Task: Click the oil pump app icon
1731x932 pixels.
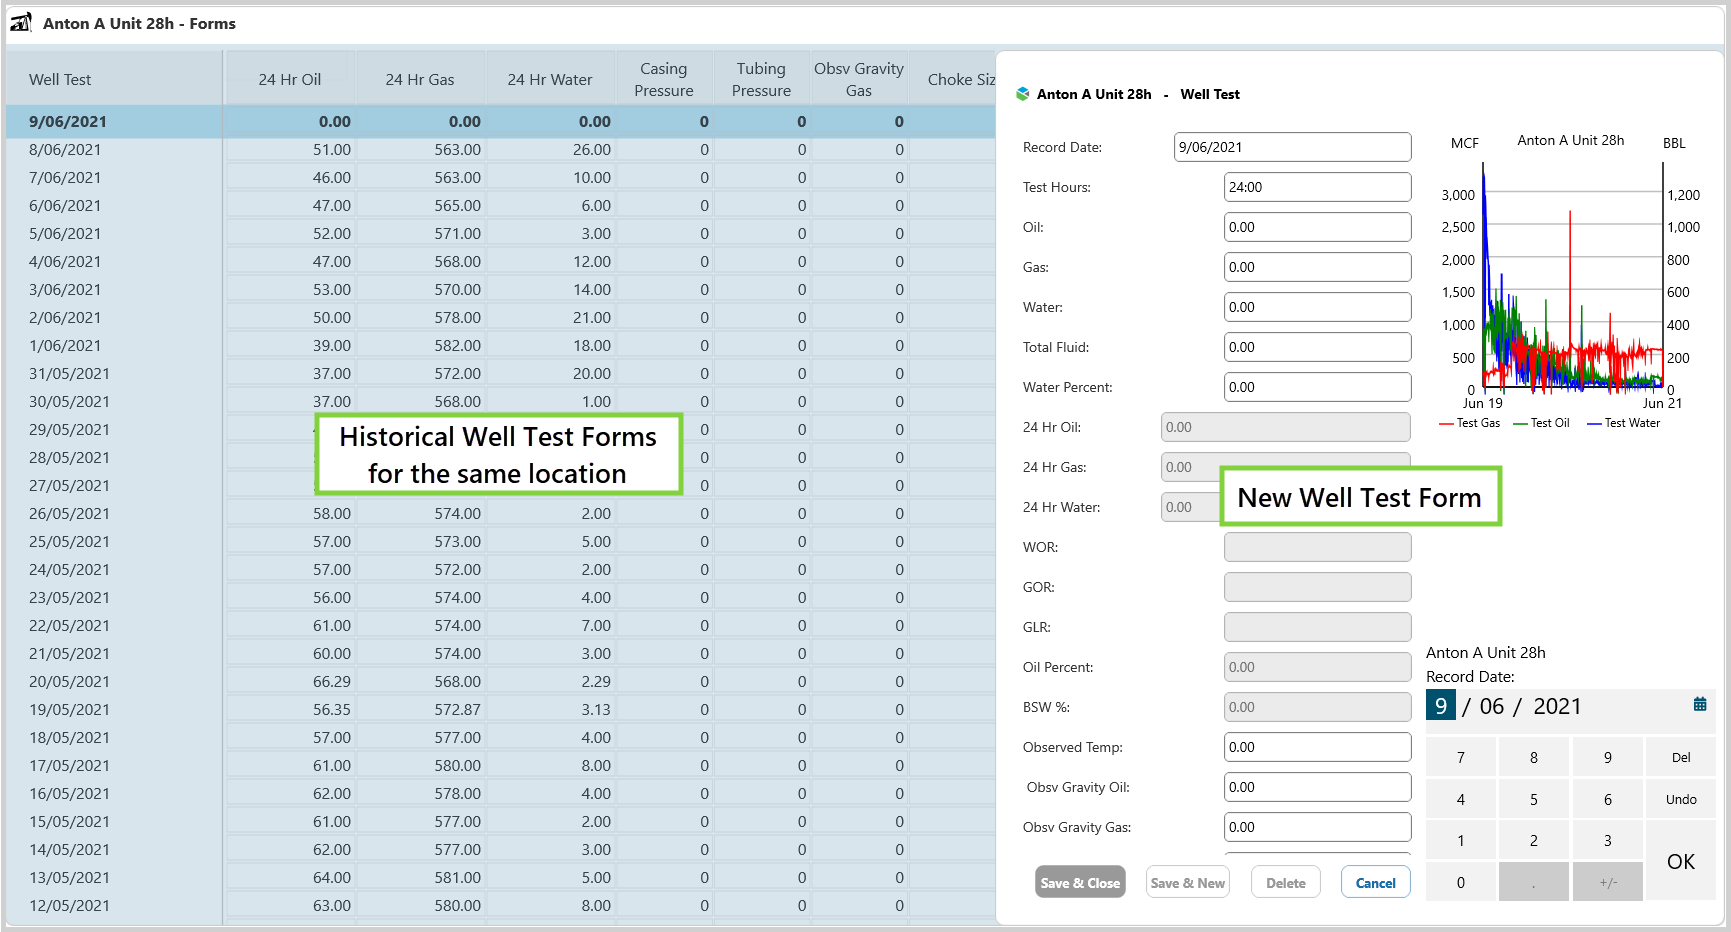Action: pyautogui.click(x=21, y=23)
